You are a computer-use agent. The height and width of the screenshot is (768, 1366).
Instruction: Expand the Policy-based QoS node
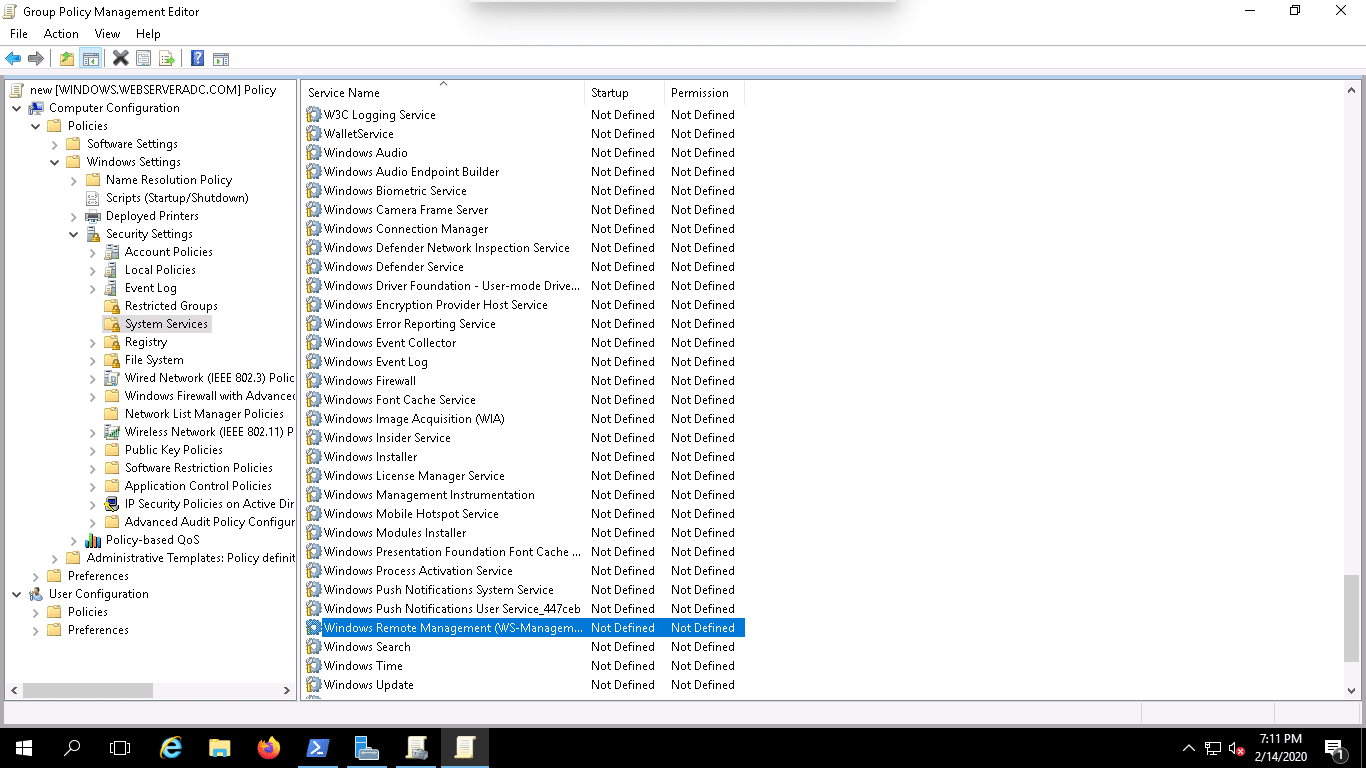74,540
